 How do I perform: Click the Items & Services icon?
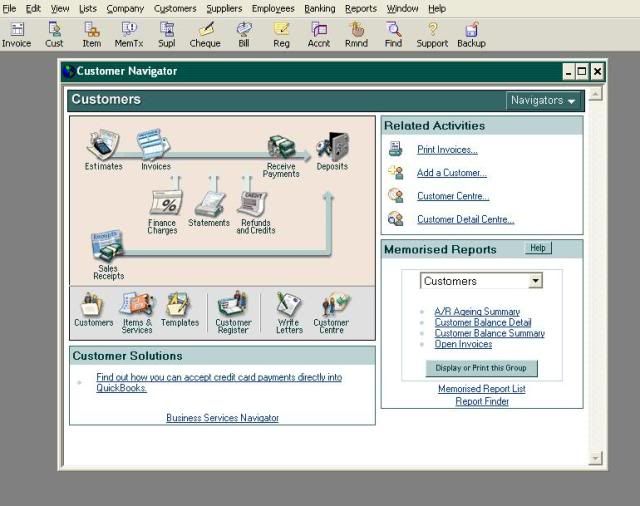[137, 304]
